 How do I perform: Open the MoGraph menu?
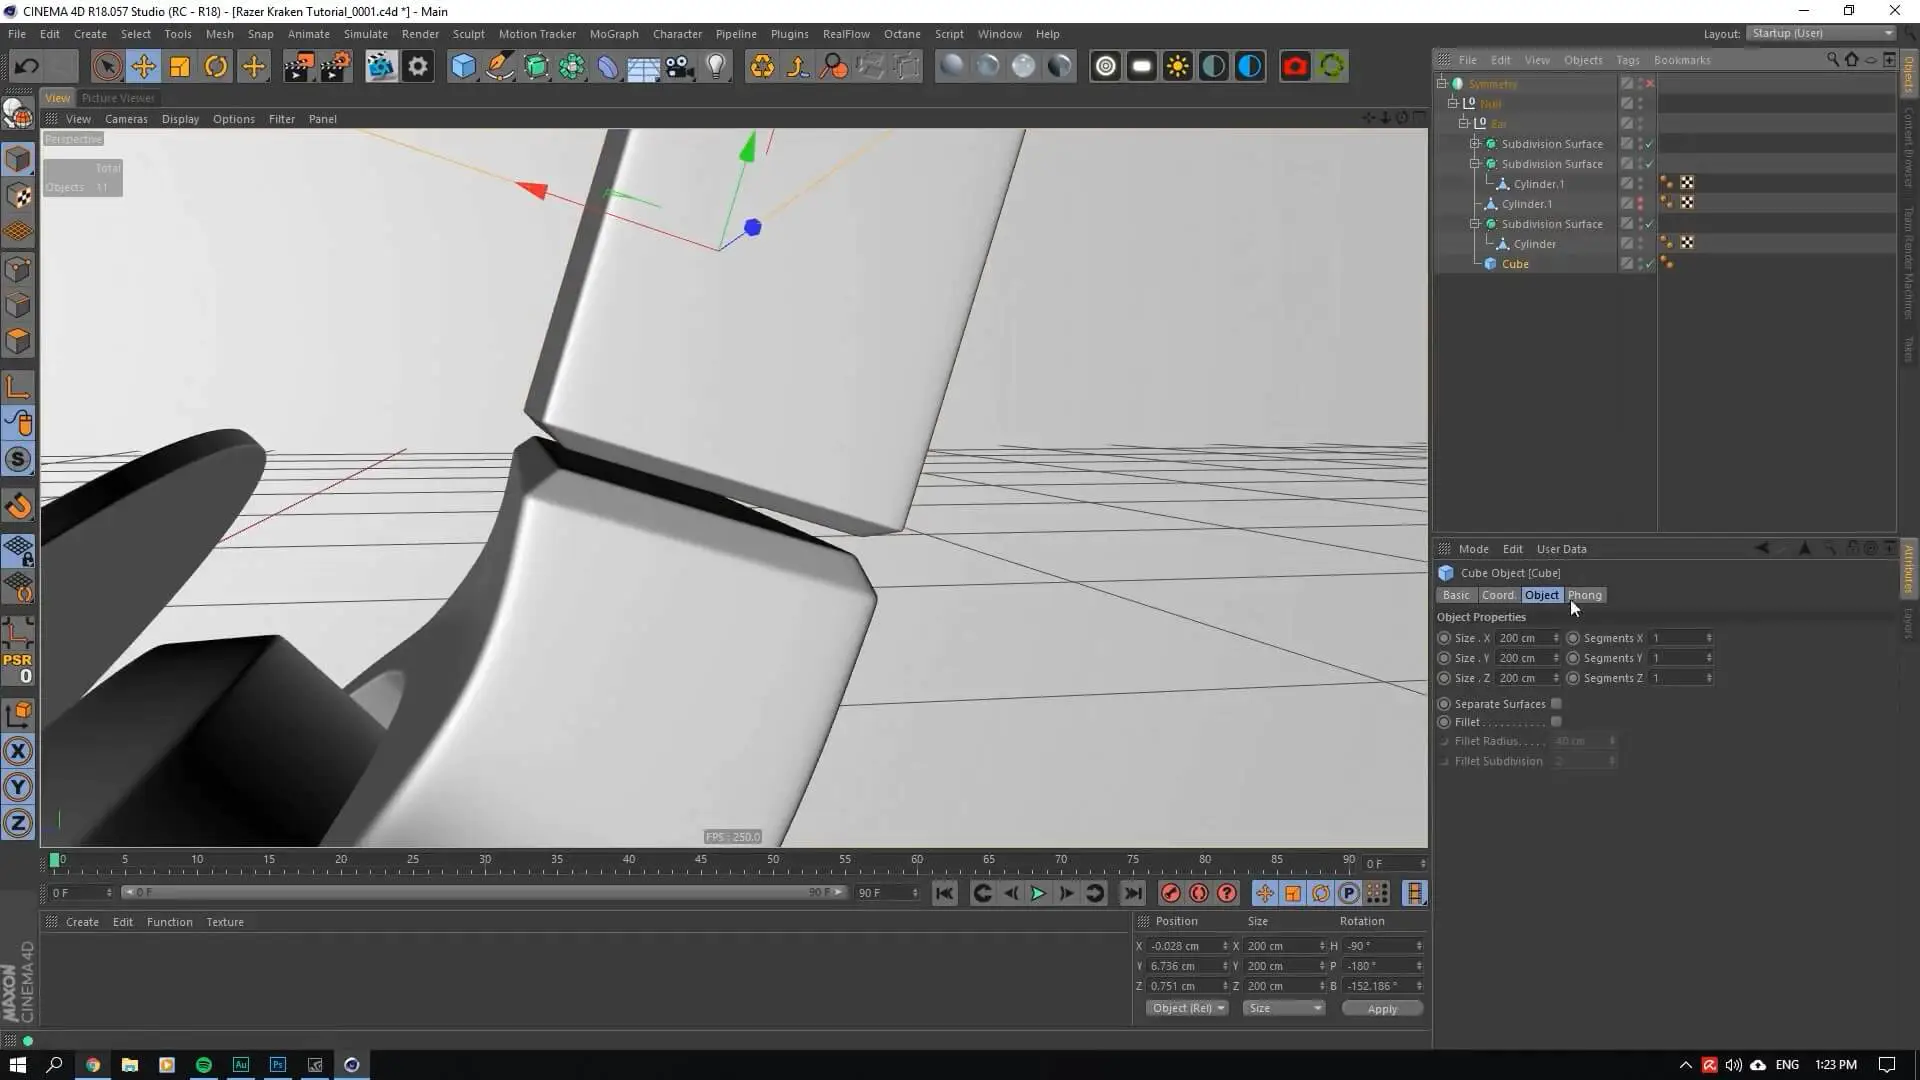[614, 34]
